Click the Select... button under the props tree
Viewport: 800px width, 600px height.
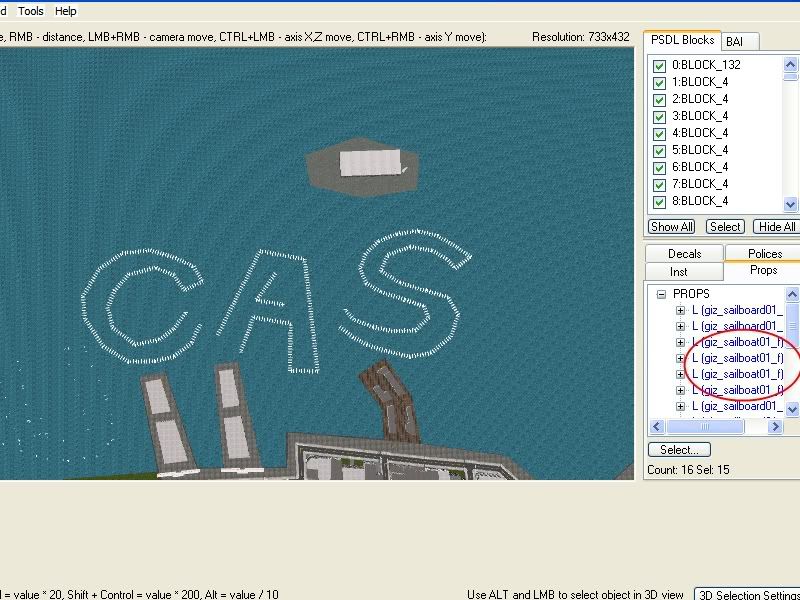click(679, 450)
